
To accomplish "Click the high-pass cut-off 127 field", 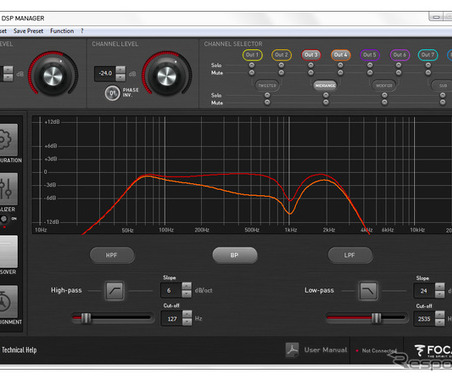I will 172,319.
